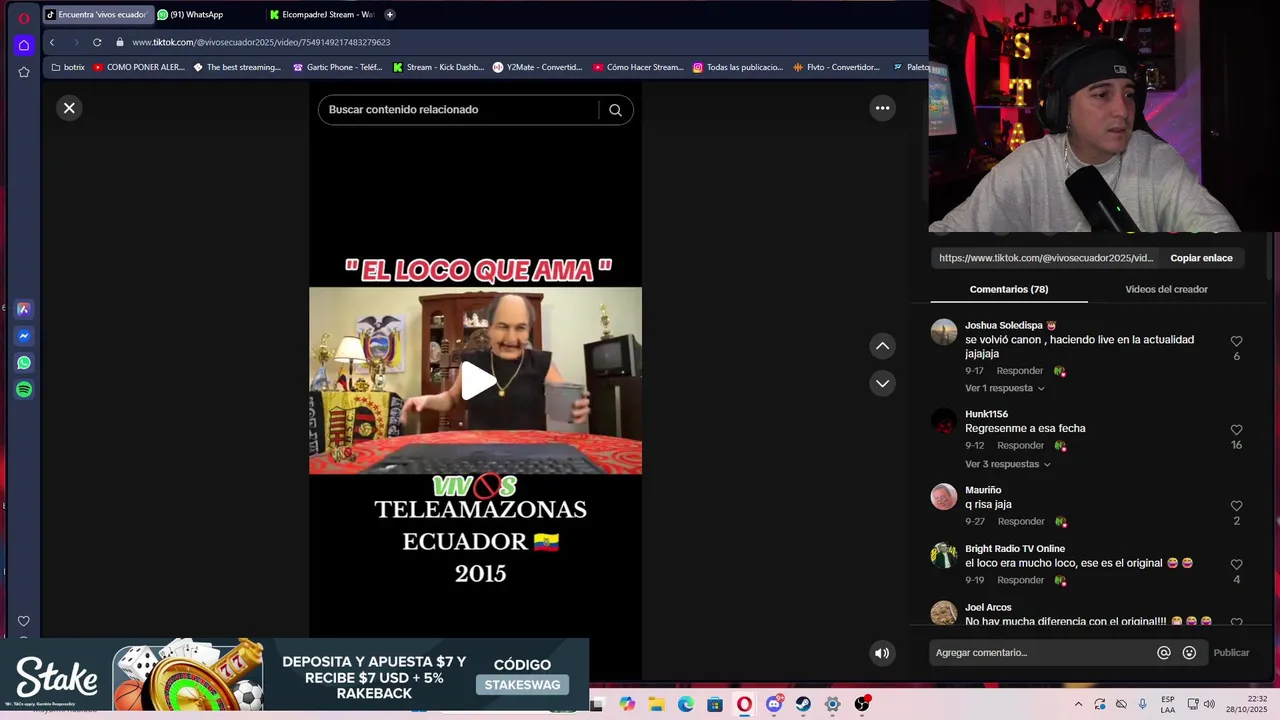Reply to Joshua Soledispa's comment
The height and width of the screenshot is (720, 1280).
[x=1020, y=371]
